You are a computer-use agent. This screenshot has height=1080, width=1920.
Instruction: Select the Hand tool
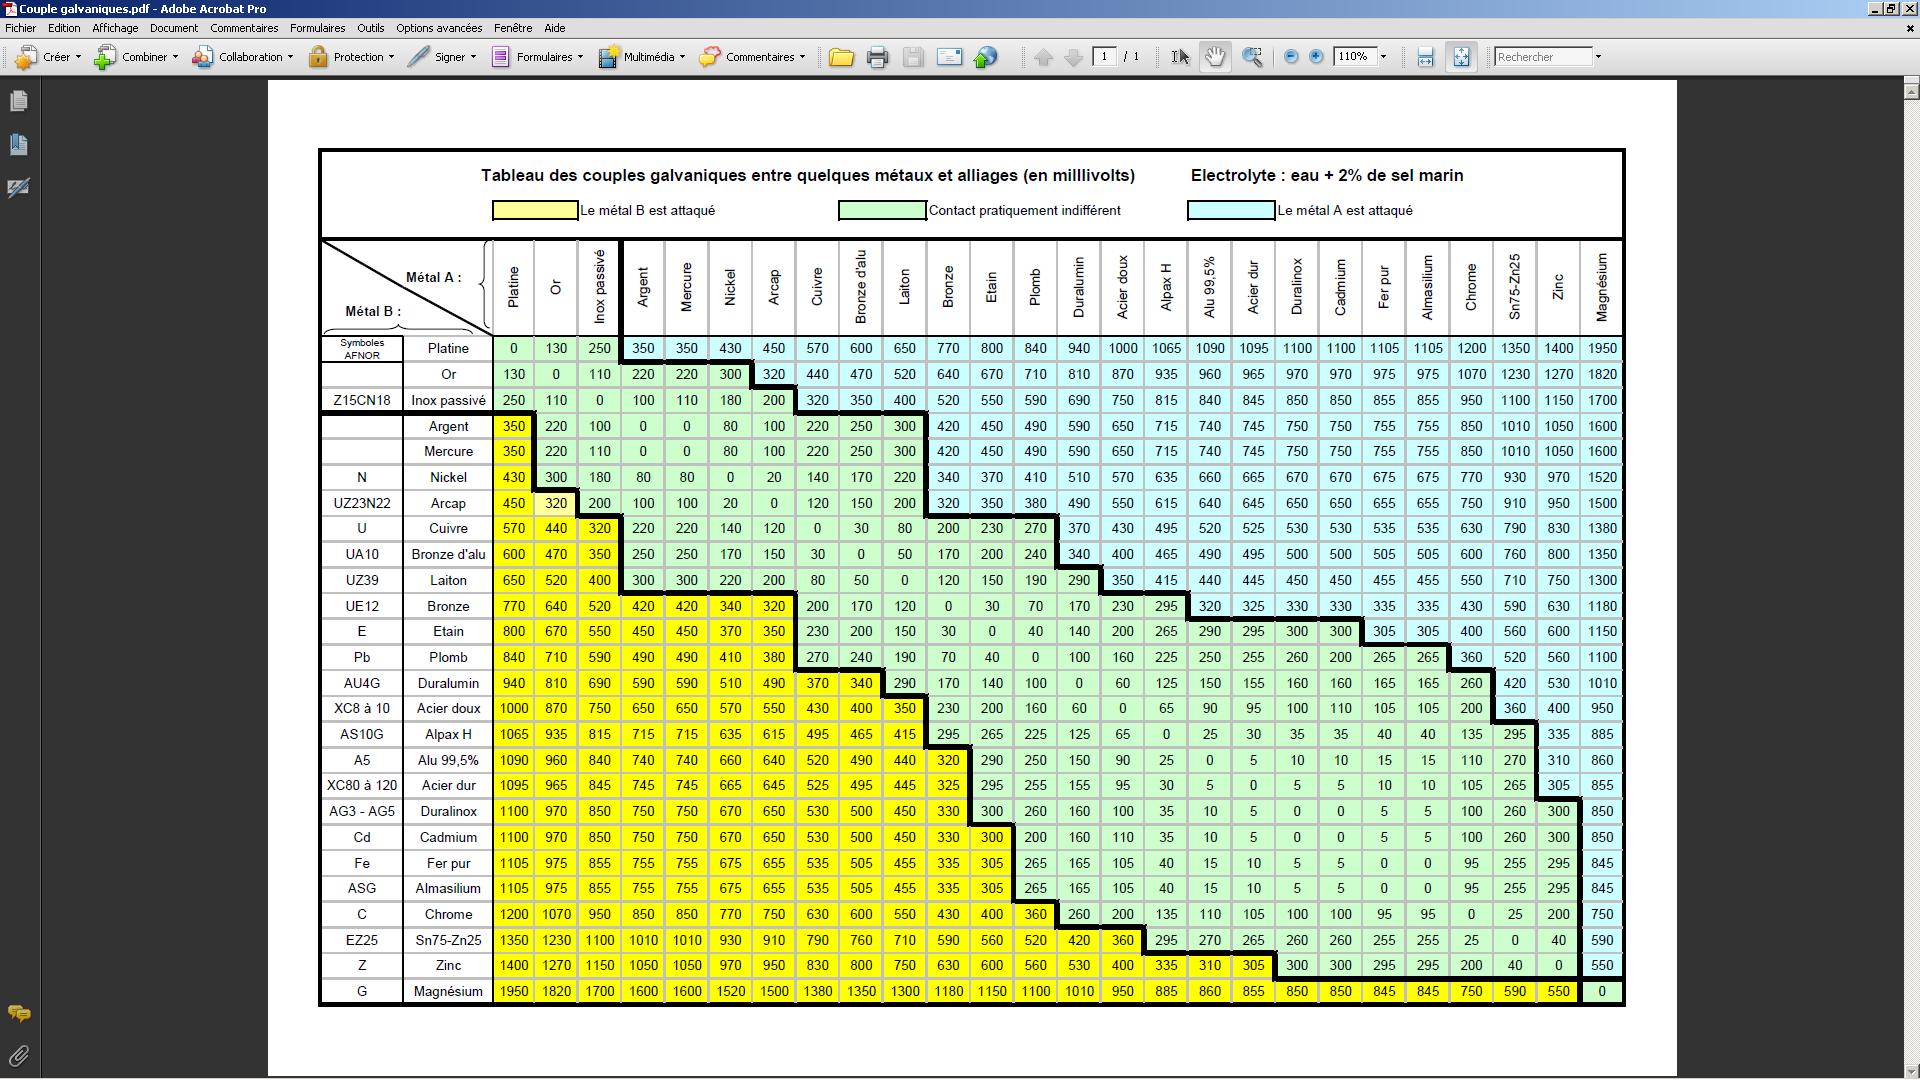[x=1214, y=57]
